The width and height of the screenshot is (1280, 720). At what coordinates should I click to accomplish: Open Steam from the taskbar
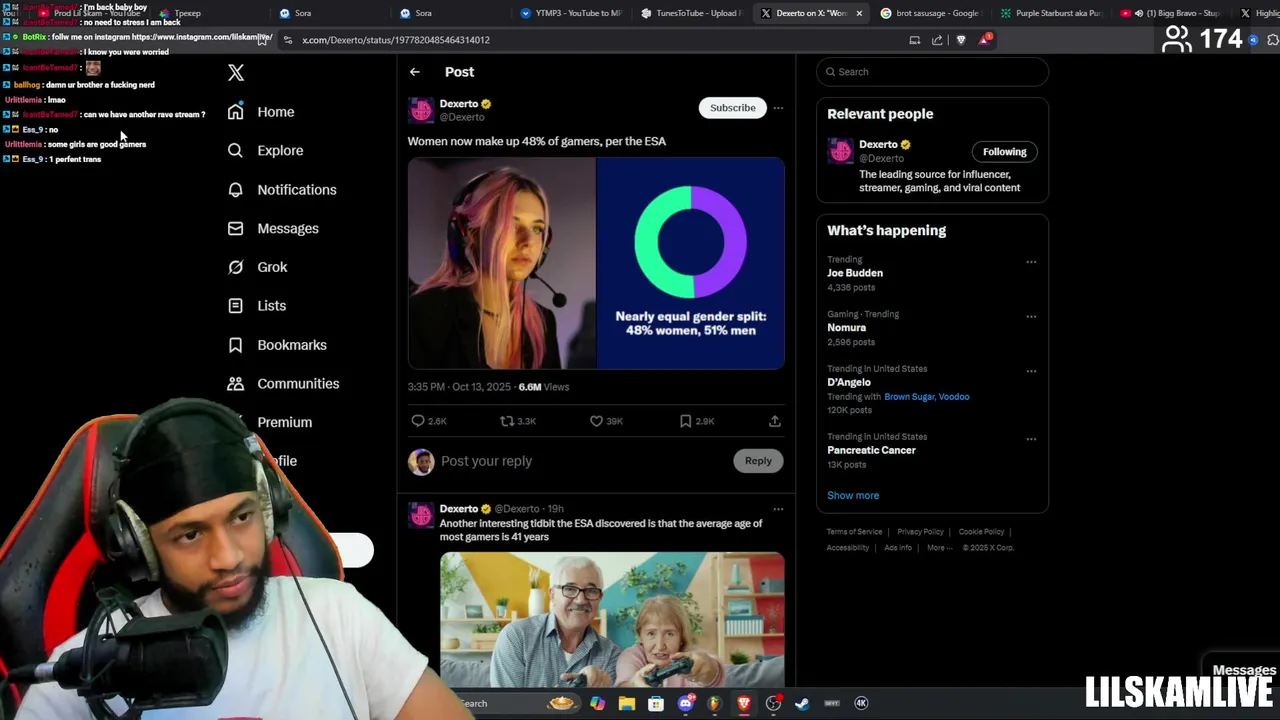click(x=802, y=703)
